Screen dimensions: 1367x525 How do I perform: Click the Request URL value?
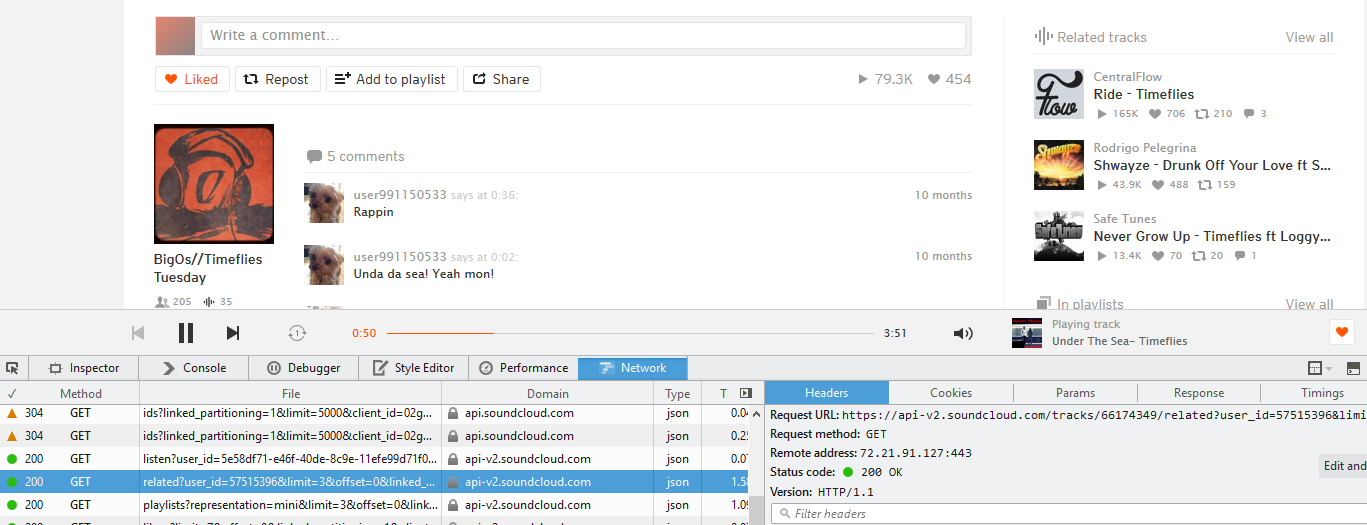pyautogui.click(x=1104, y=415)
